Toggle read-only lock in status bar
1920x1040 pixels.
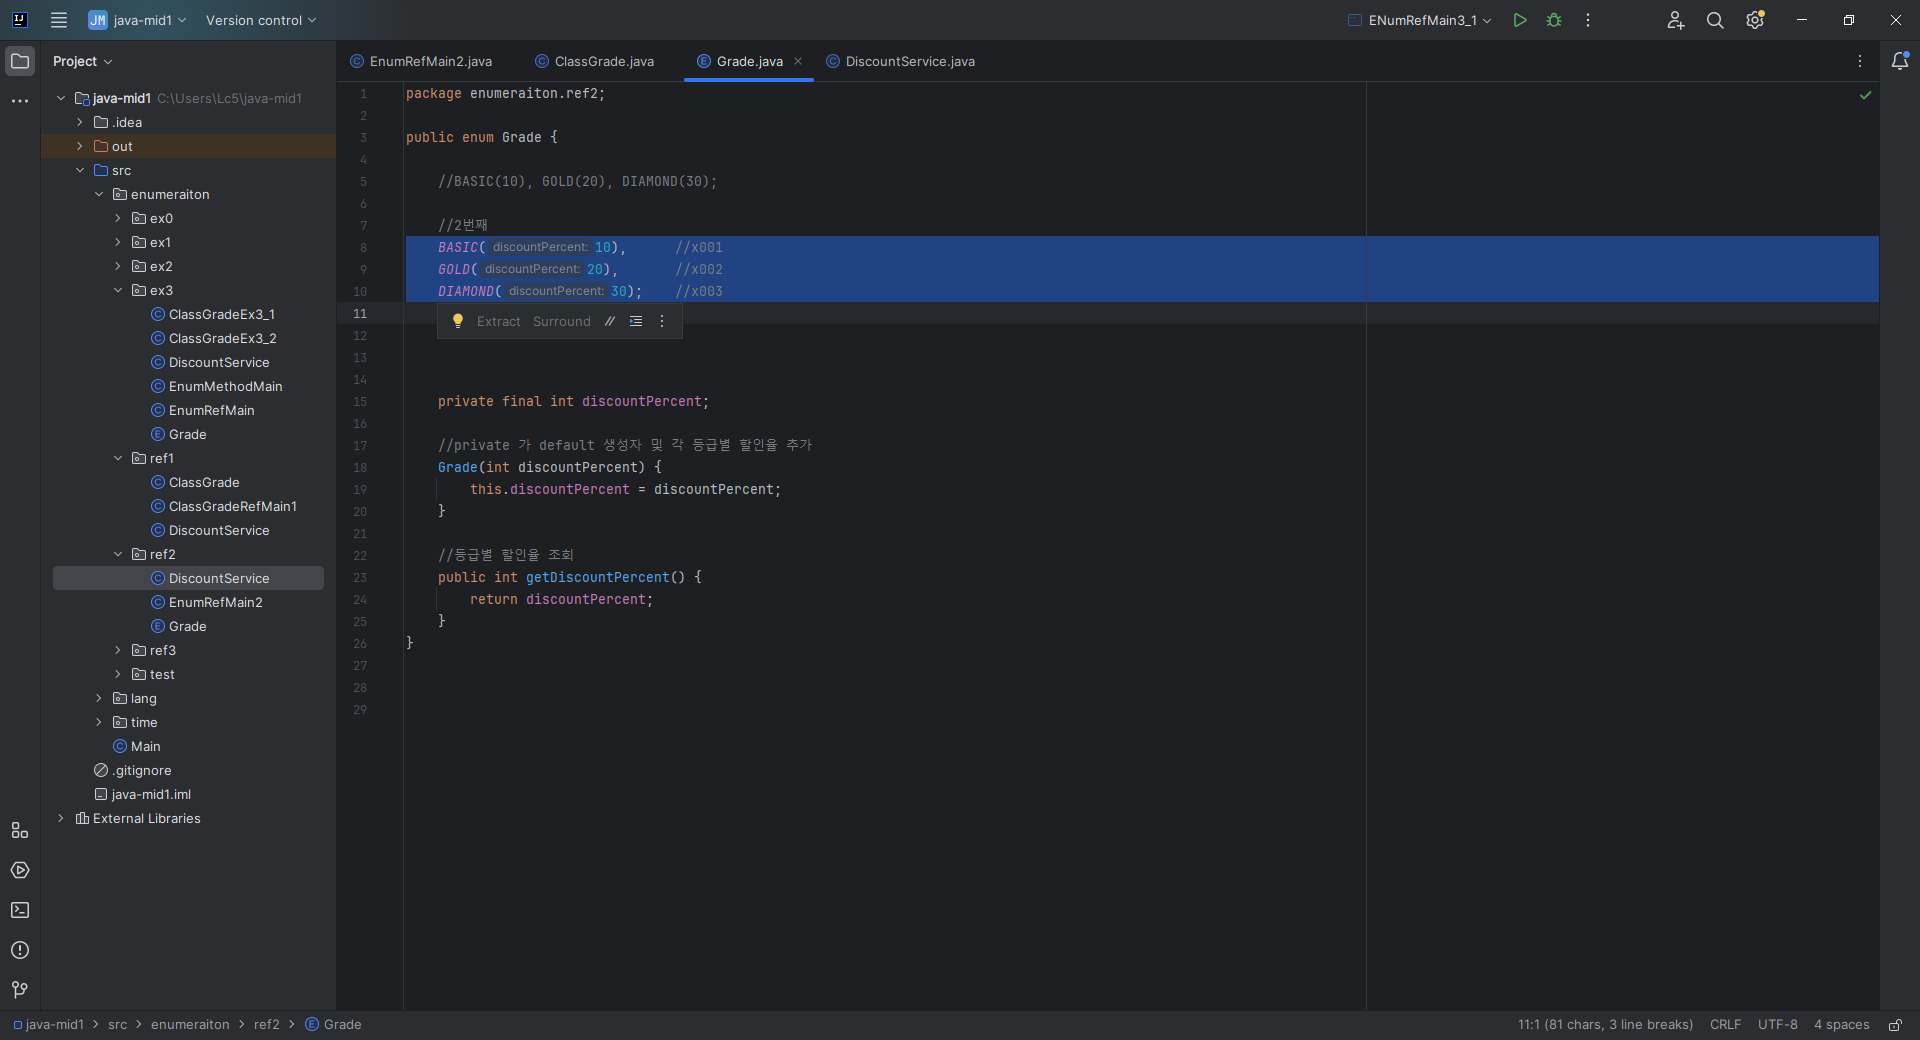pyautogui.click(x=1895, y=1025)
